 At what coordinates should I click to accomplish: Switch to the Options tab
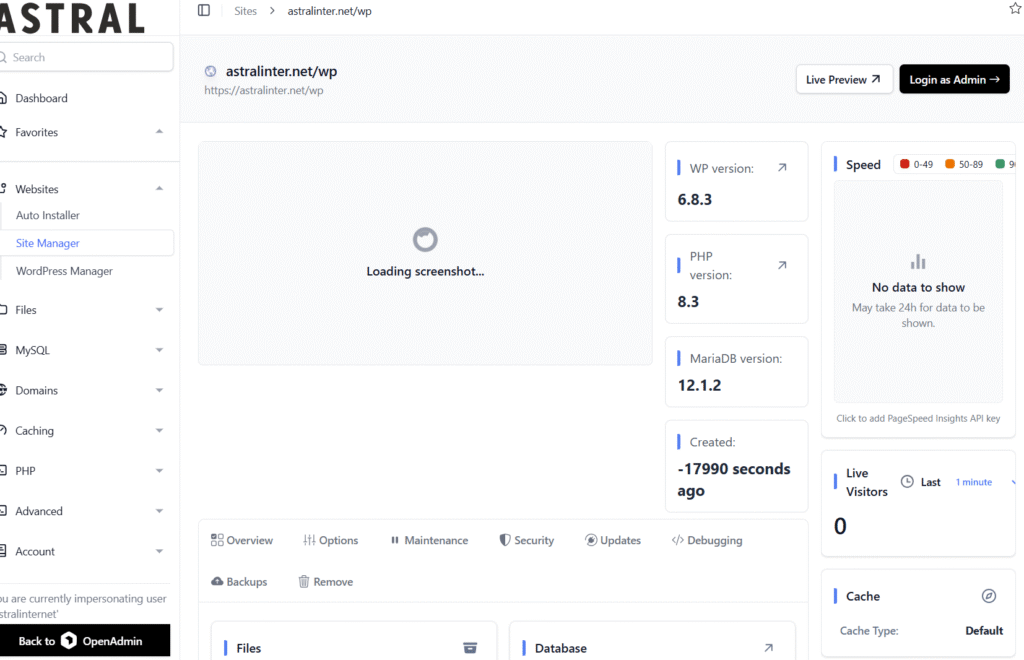[x=330, y=540]
